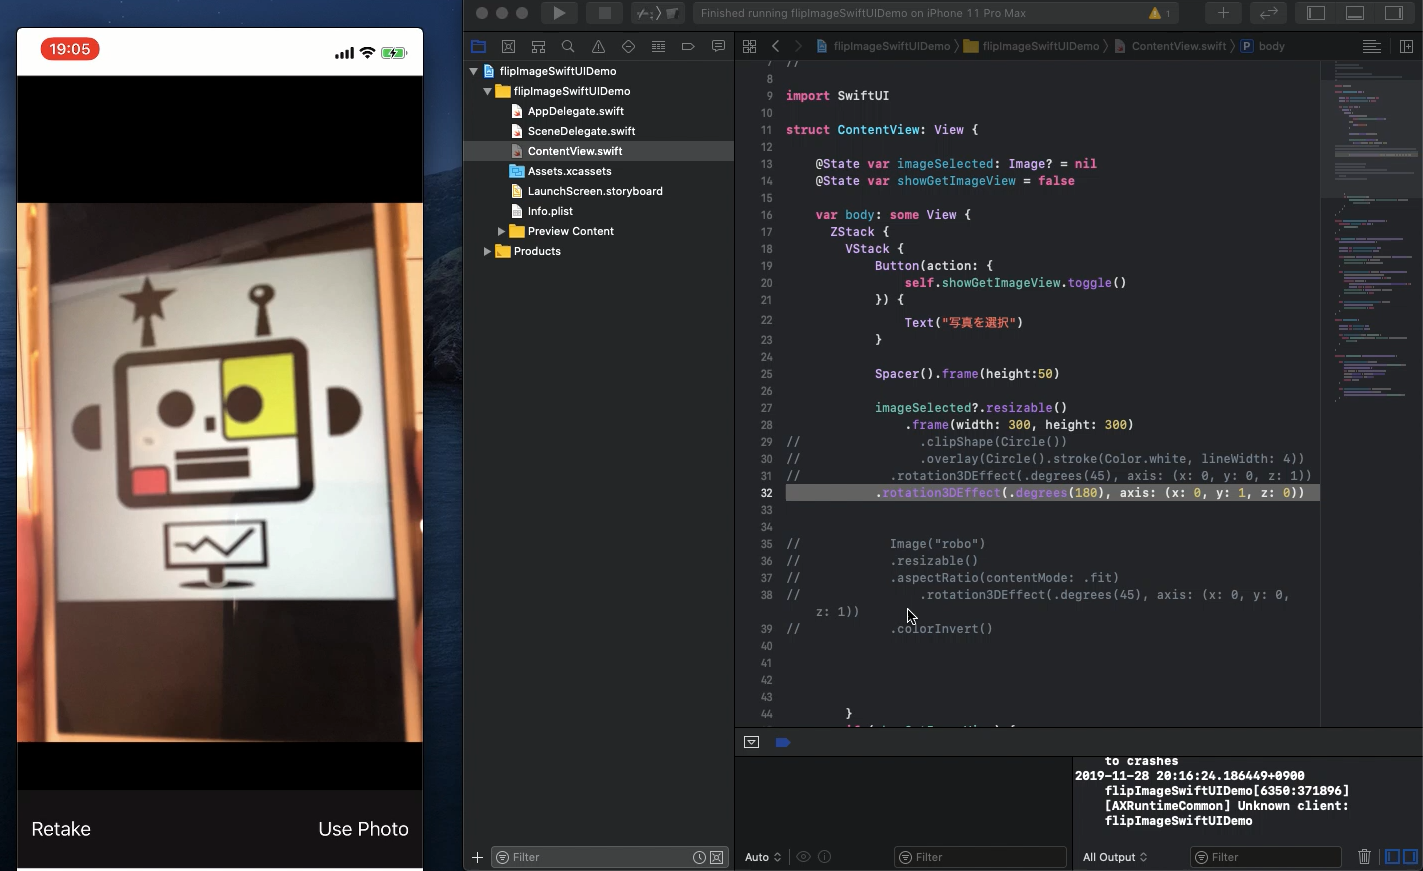Open the body symbol in jump bar

pyautogui.click(x=1263, y=46)
